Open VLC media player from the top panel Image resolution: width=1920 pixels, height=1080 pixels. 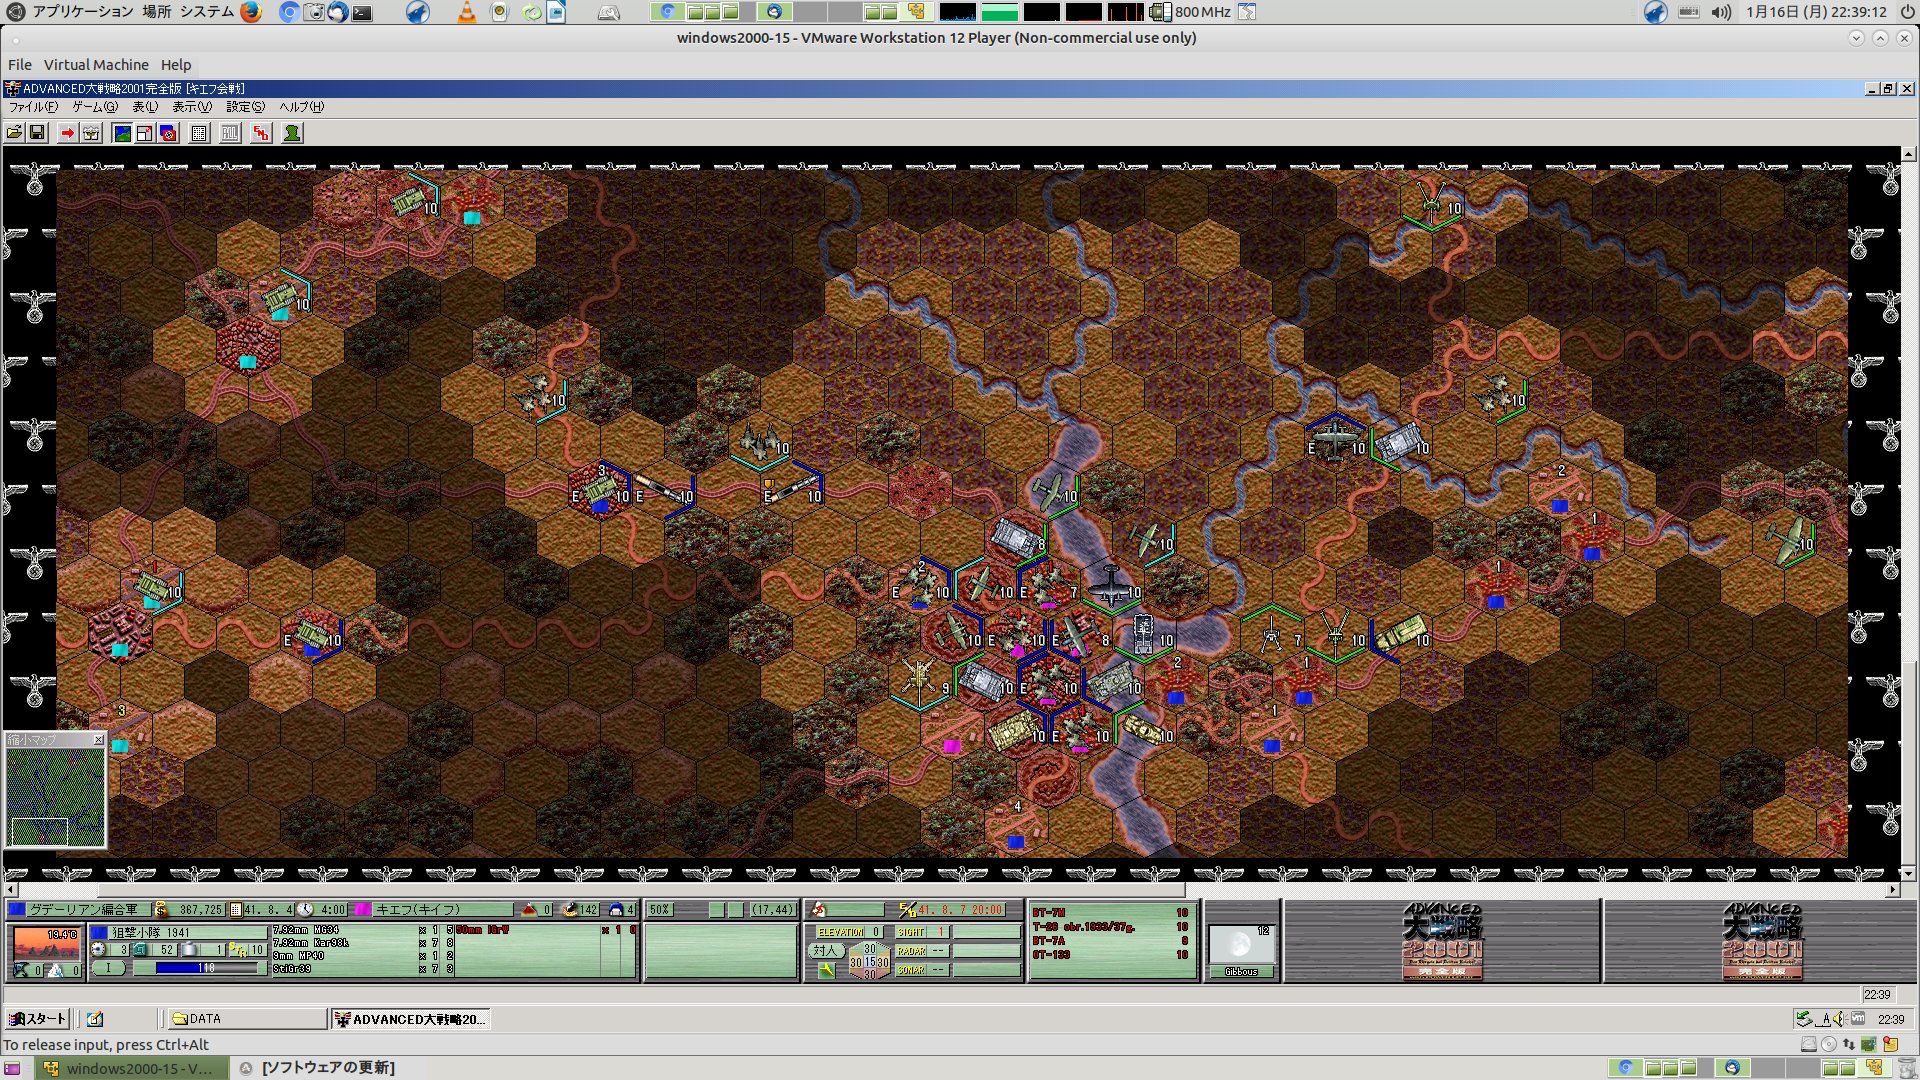(467, 12)
